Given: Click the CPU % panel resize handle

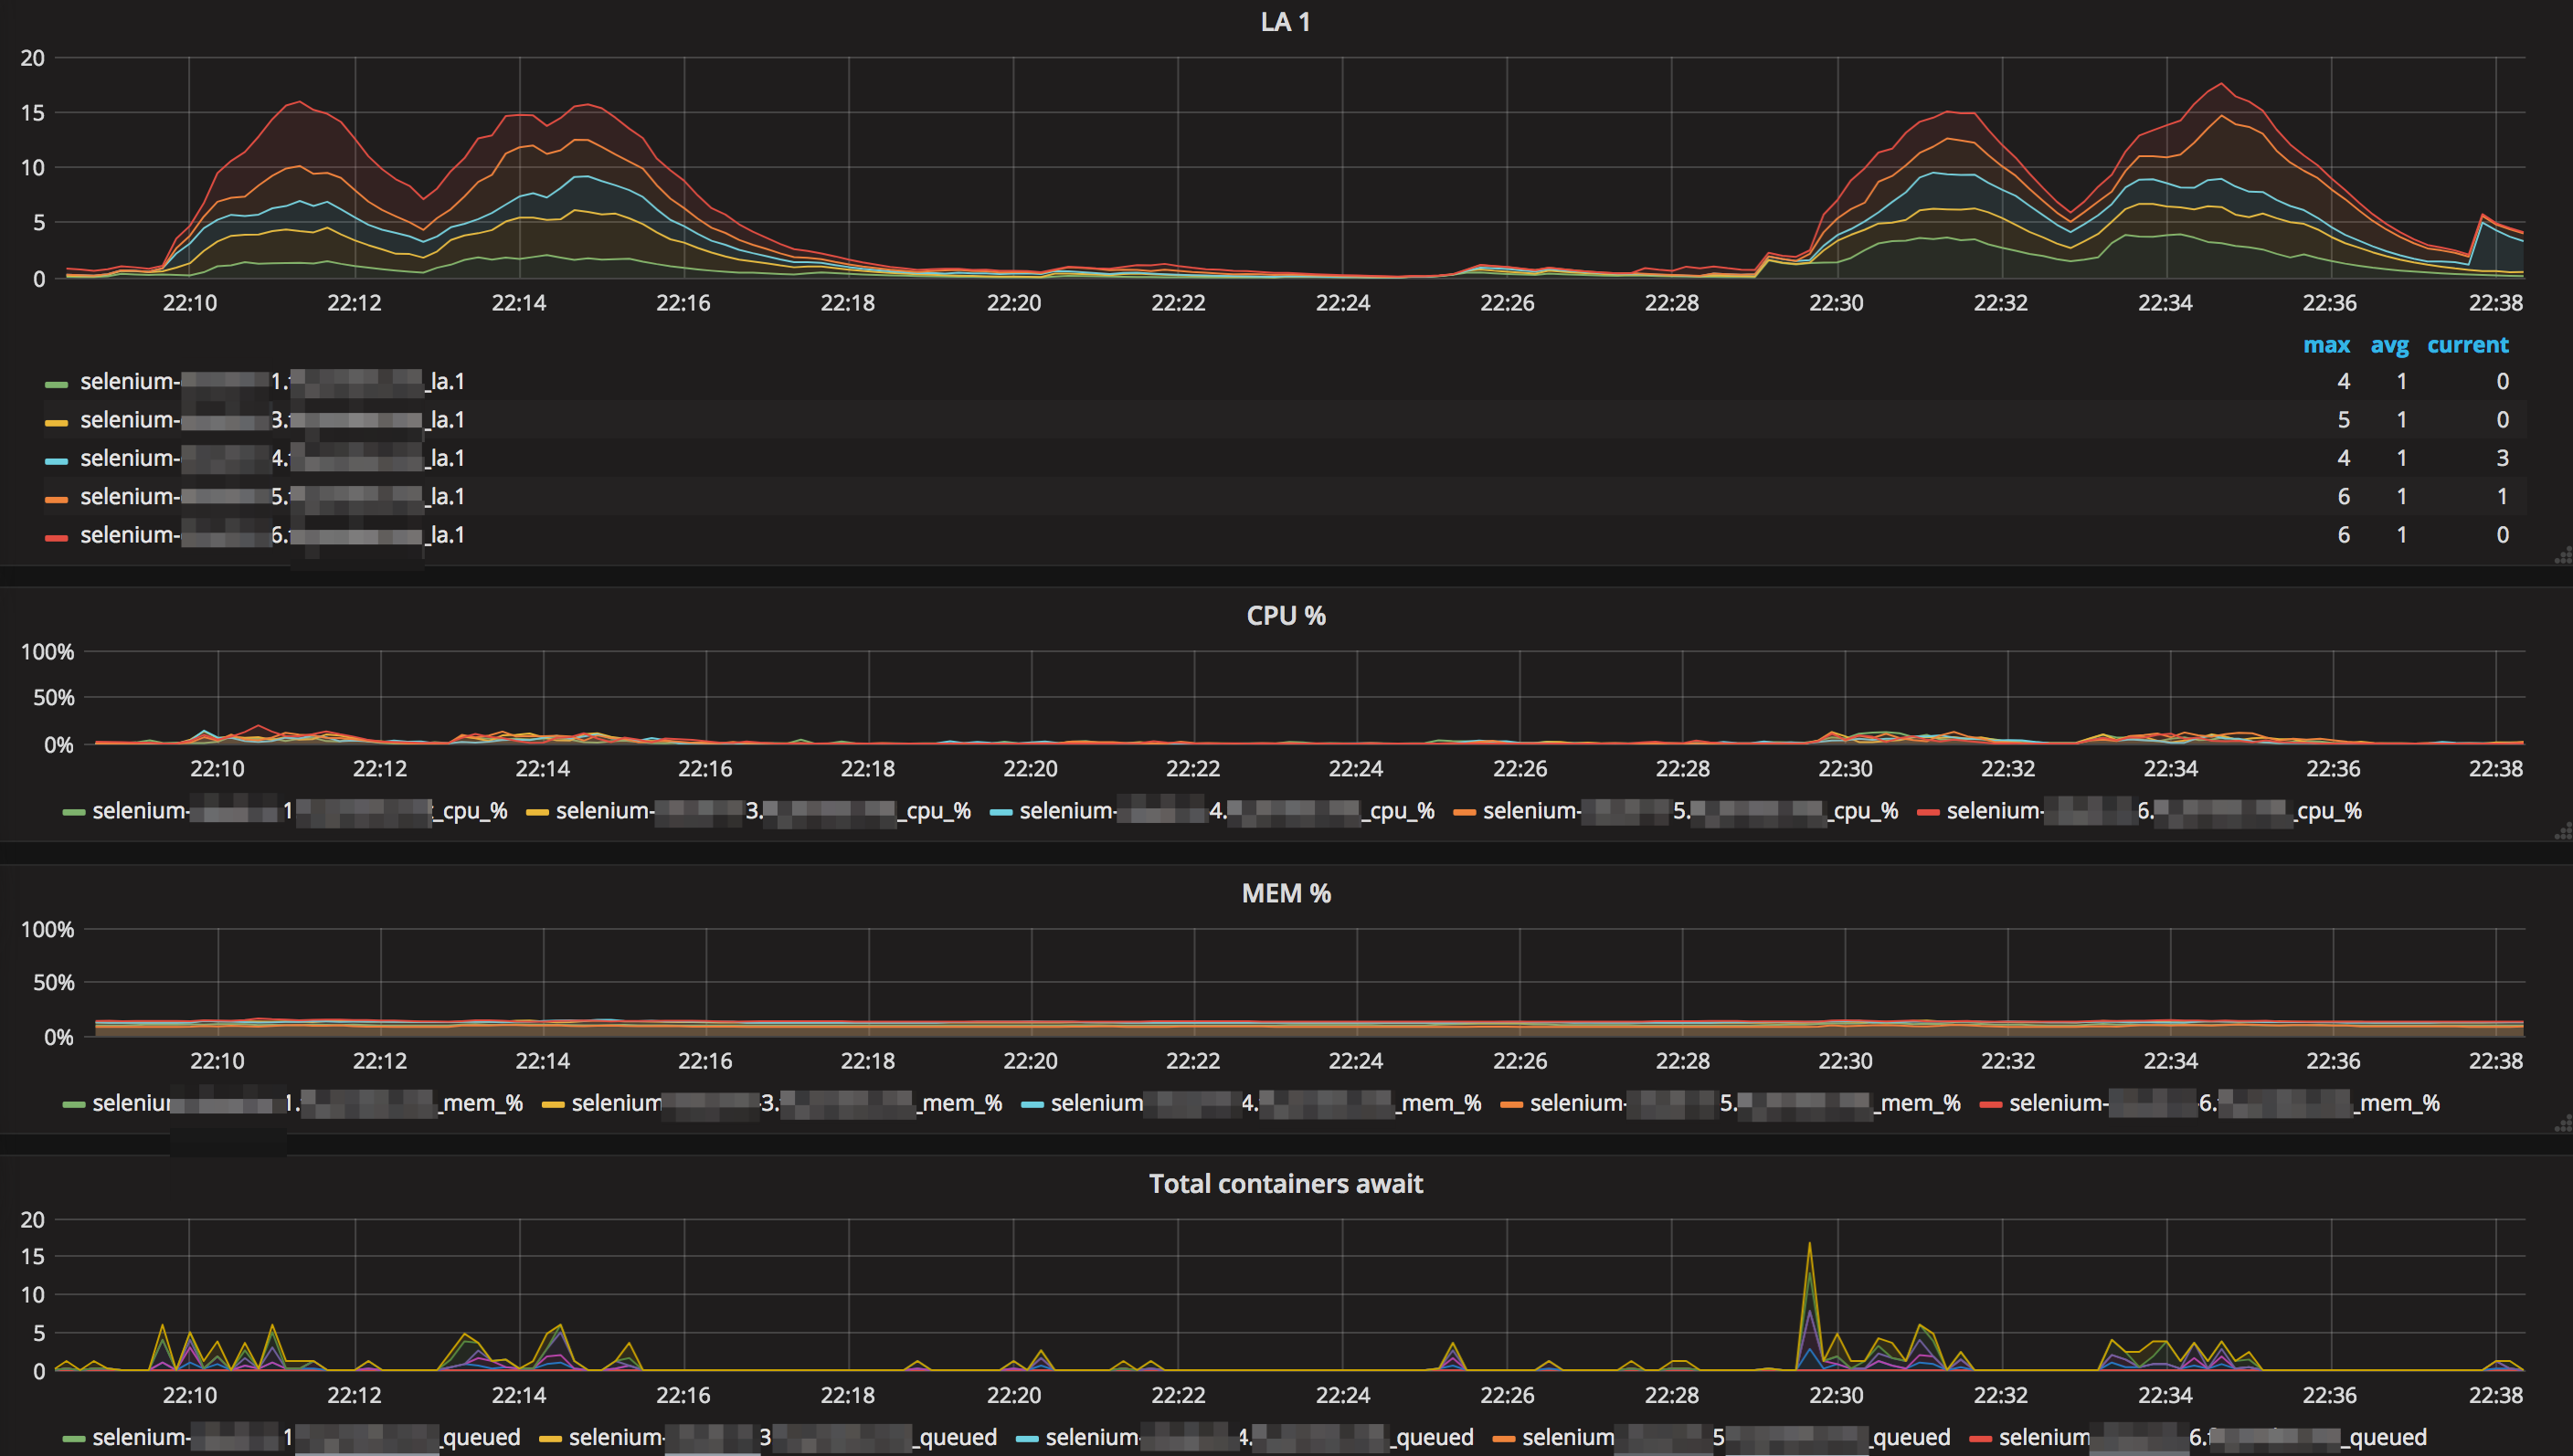Looking at the screenshot, I should (x=2563, y=832).
